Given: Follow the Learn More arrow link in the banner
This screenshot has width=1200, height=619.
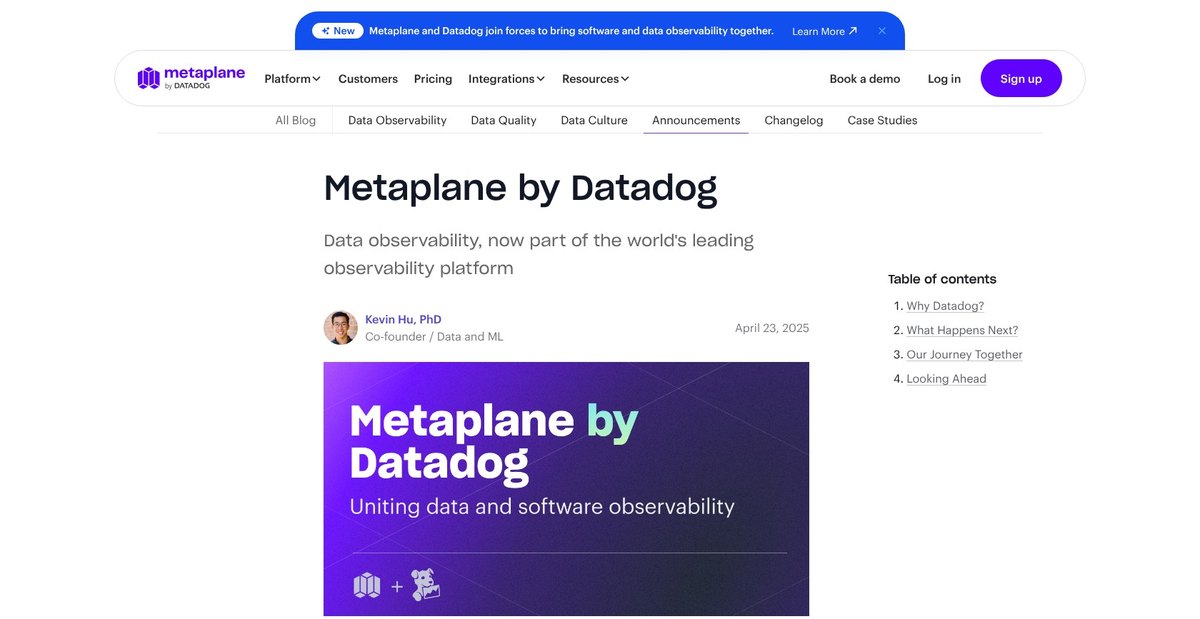Looking at the screenshot, I should click(824, 31).
